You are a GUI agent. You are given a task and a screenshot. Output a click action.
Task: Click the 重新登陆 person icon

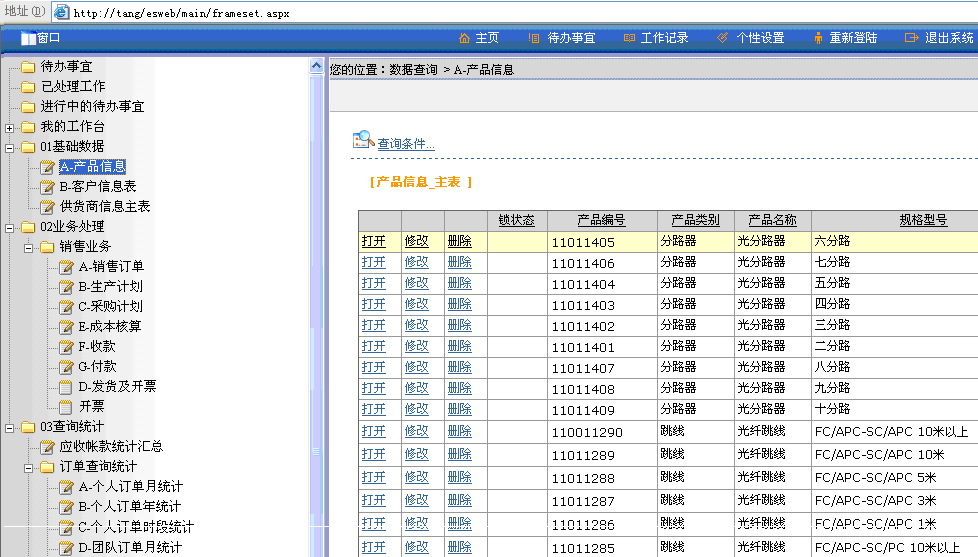pyautogui.click(x=818, y=38)
